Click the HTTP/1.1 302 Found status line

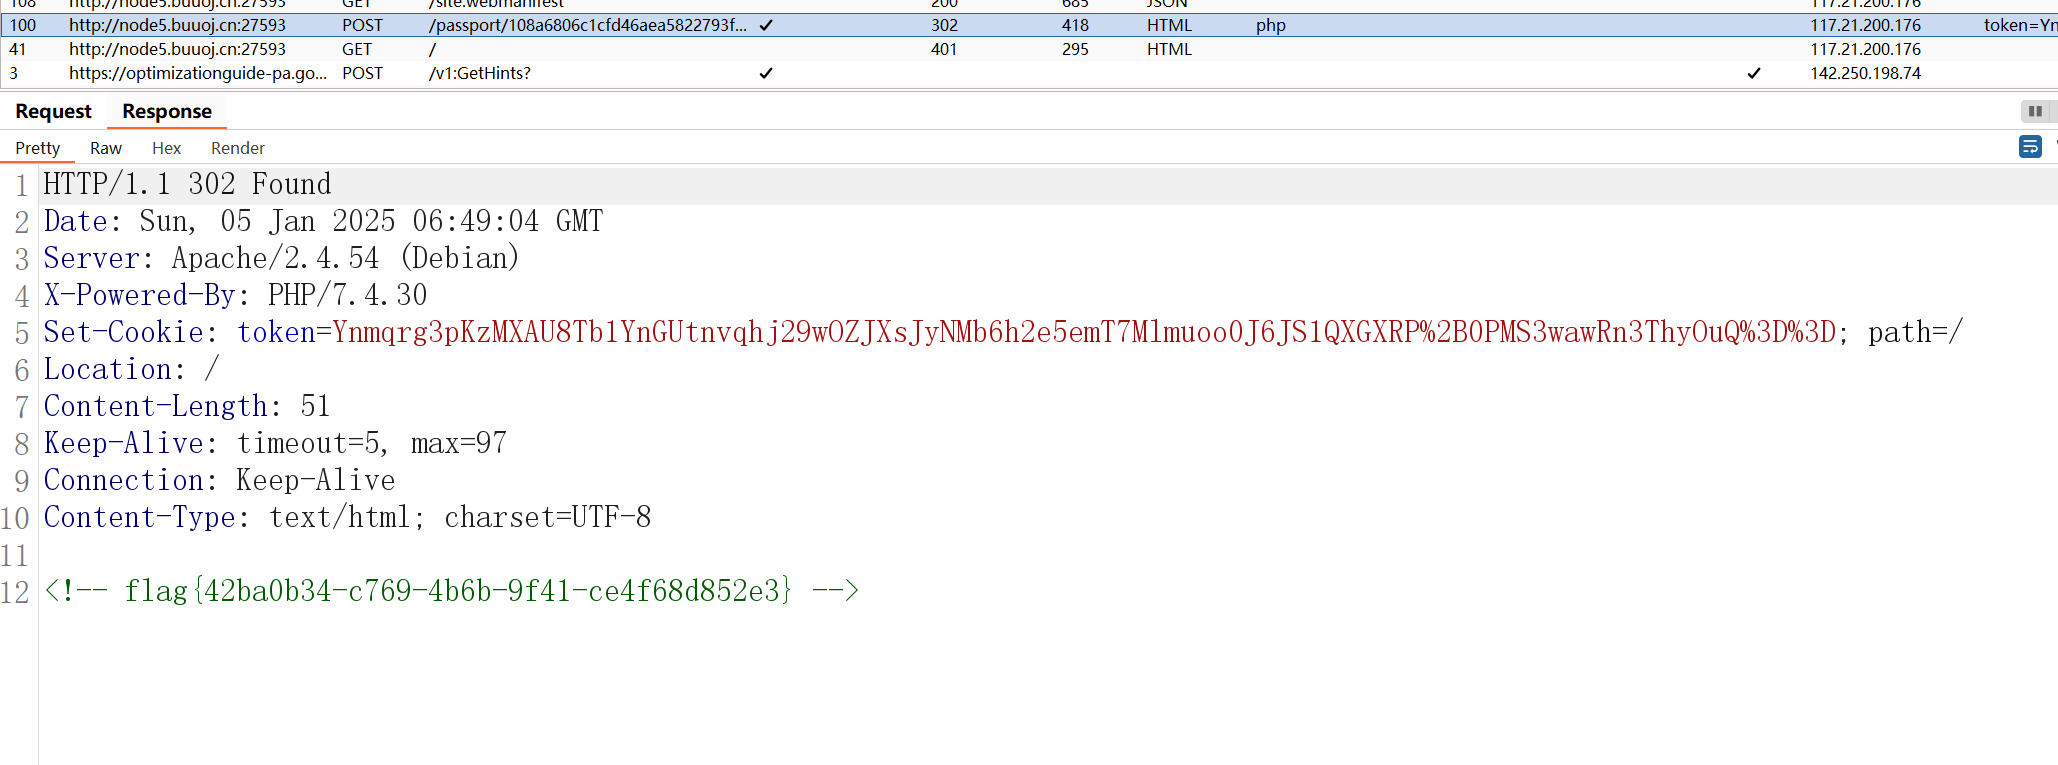[x=187, y=184]
